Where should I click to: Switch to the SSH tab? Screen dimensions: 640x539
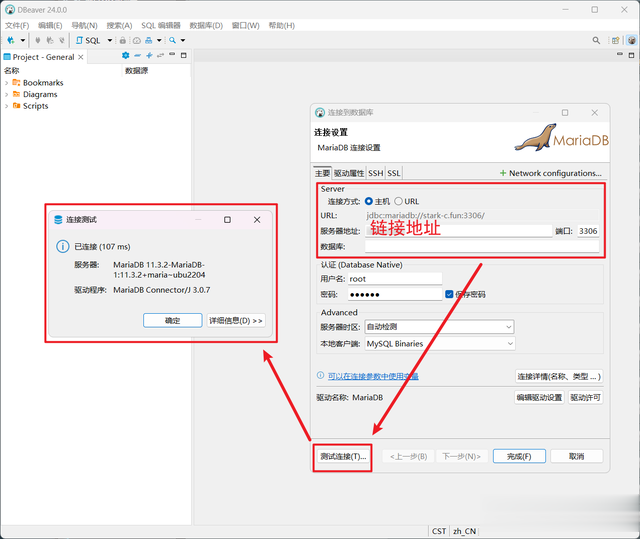(376, 173)
